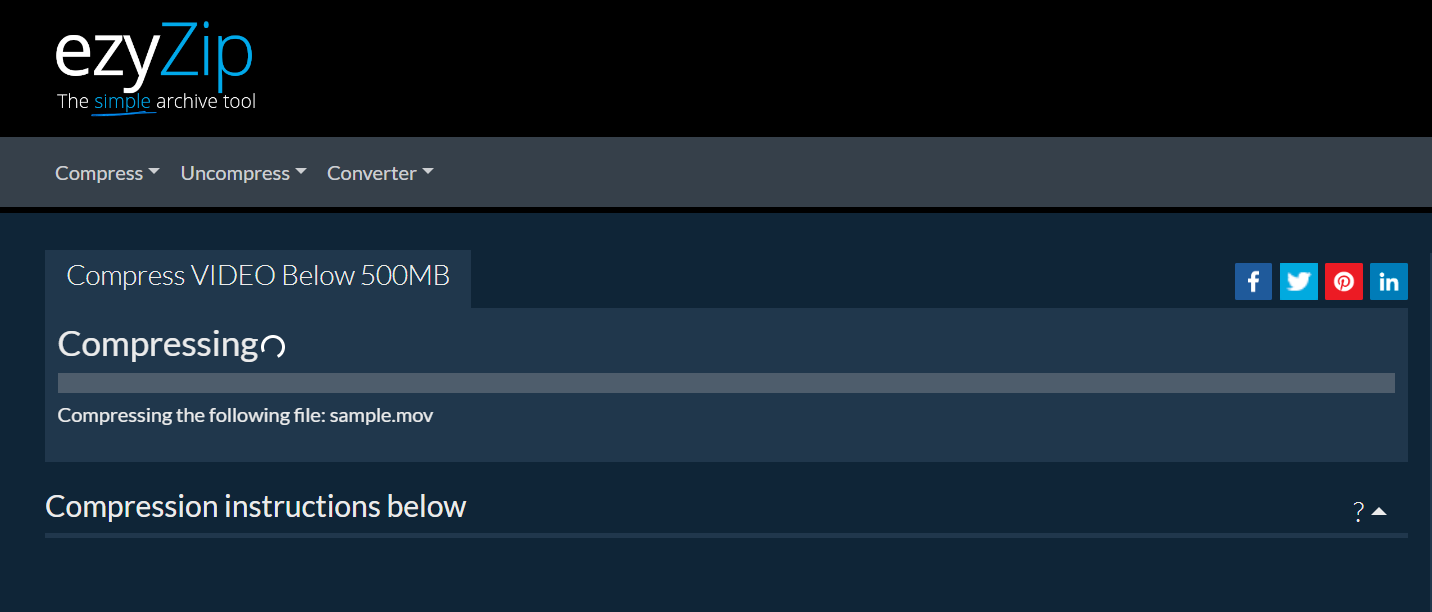This screenshot has width=1432, height=612.
Task: Share the page on Twitter
Action: click(x=1298, y=282)
